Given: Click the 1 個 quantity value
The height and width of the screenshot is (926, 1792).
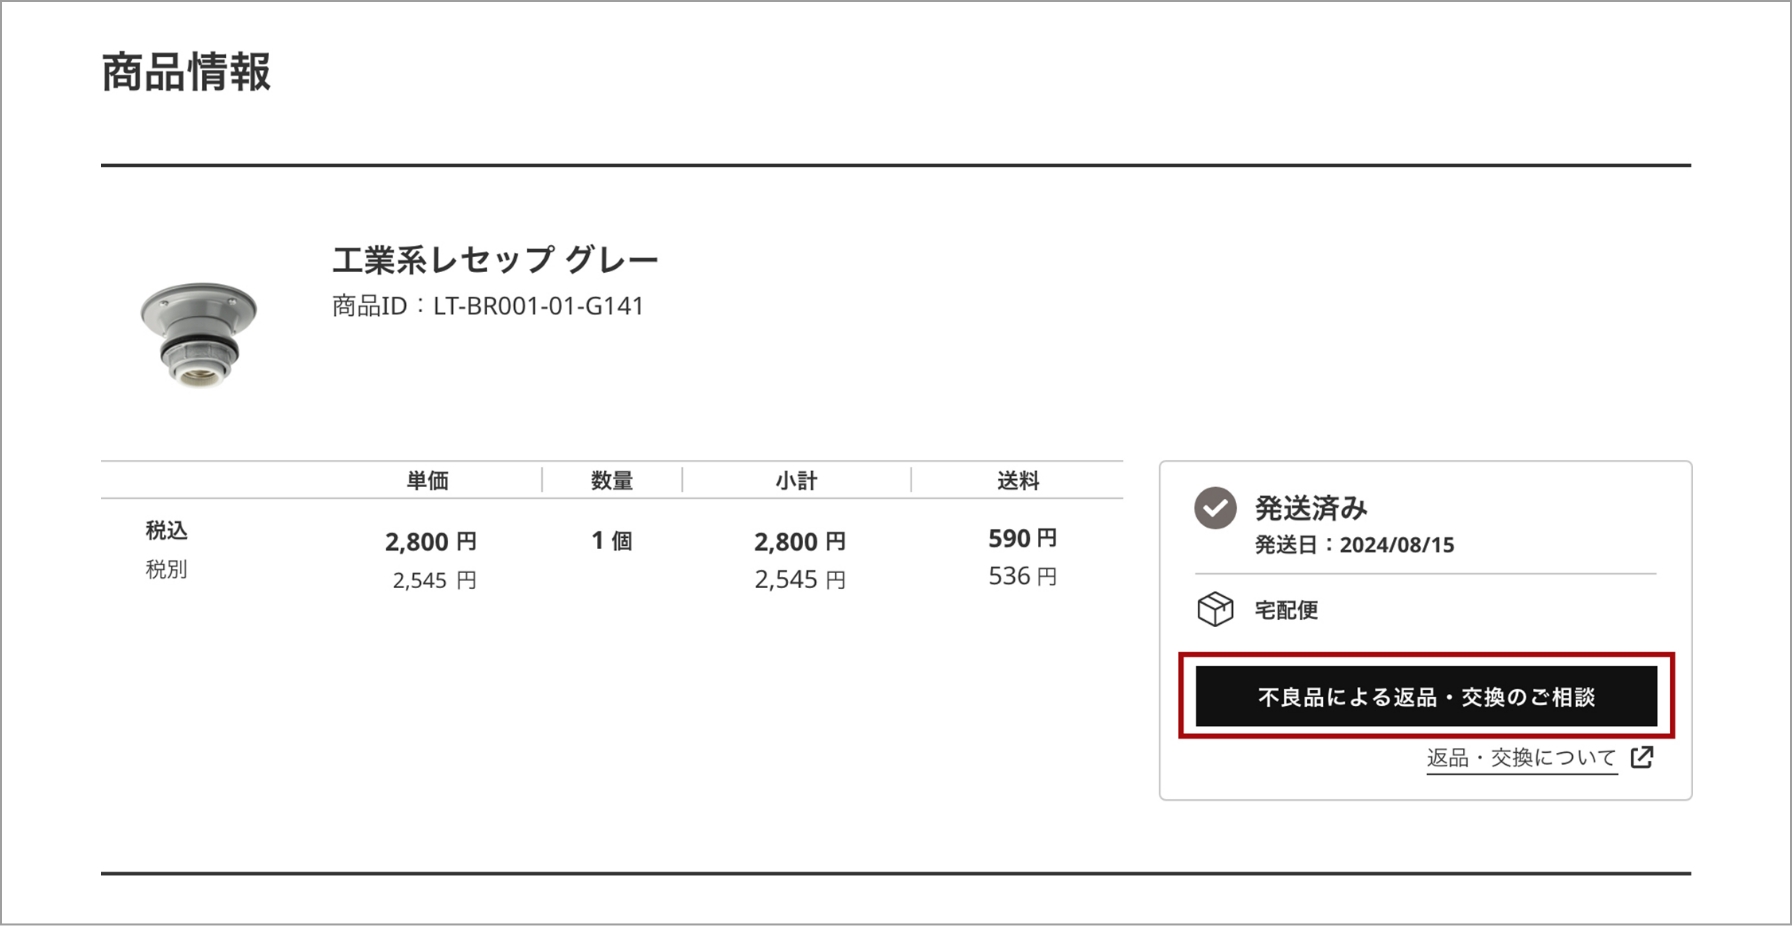Looking at the screenshot, I should pyautogui.click(x=612, y=541).
